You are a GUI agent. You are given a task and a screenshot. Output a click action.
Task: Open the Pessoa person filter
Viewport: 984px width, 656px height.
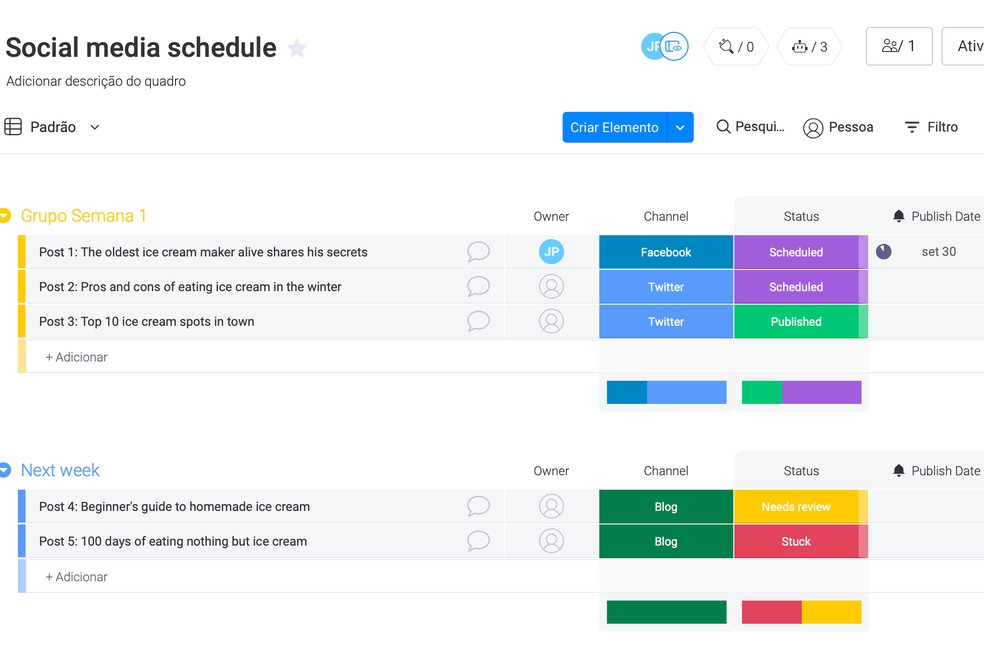(x=838, y=127)
